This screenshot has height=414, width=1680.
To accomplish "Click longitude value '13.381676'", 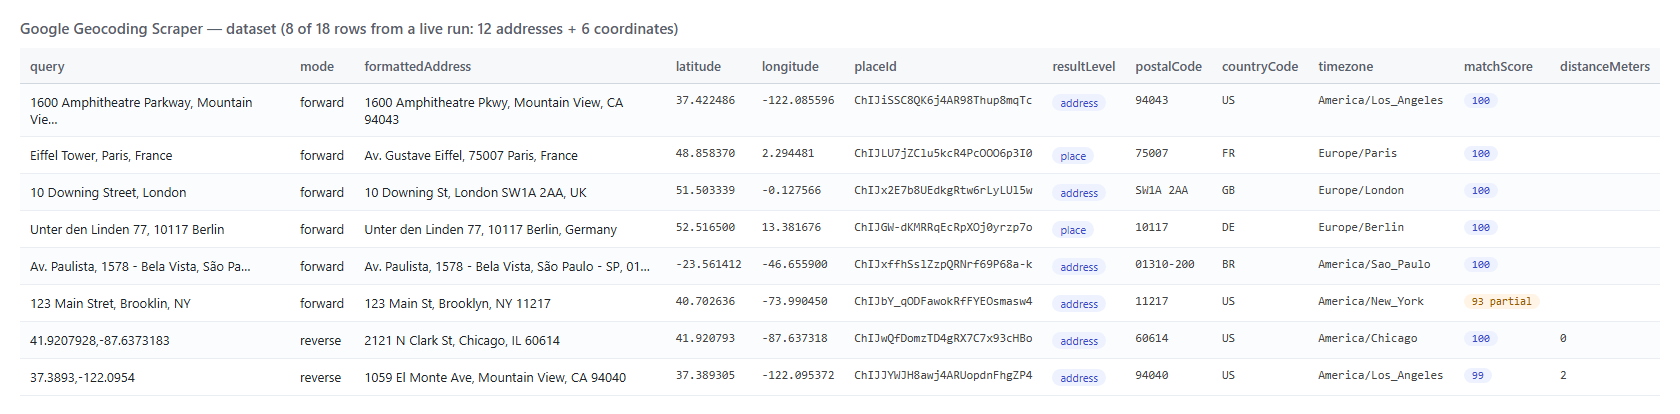I will coord(791,227).
